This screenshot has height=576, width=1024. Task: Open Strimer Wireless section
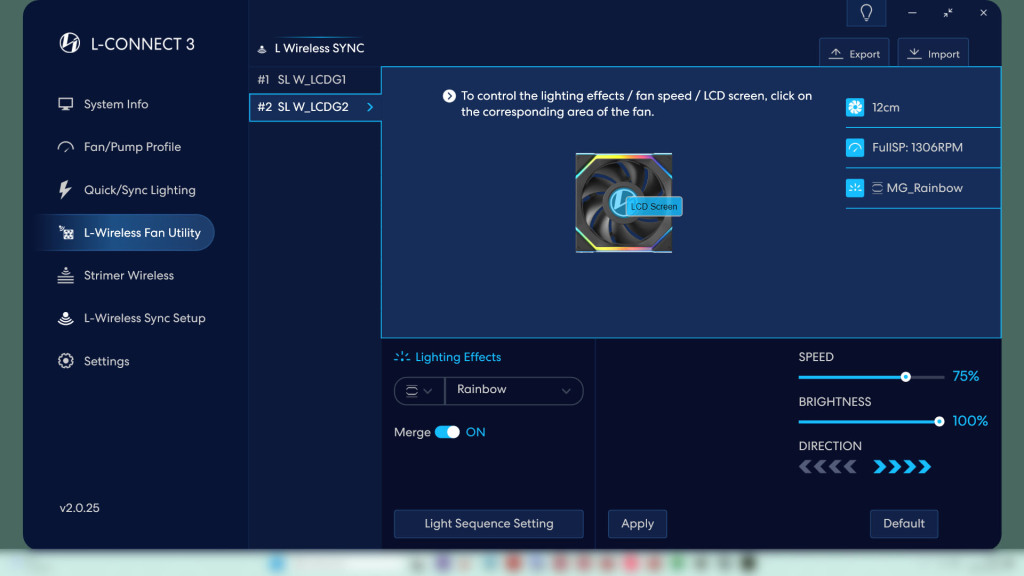[128, 276]
